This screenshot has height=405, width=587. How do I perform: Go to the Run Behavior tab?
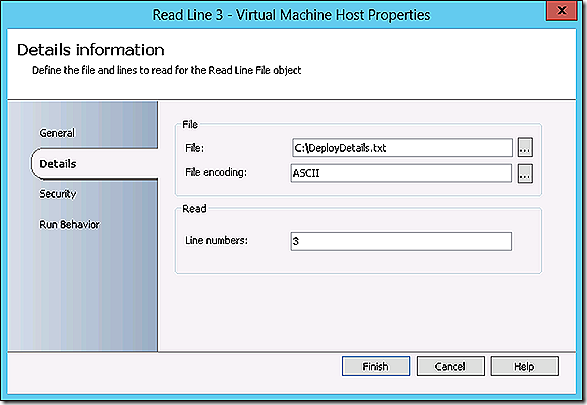pyautogui.click(x=69, y=225)
